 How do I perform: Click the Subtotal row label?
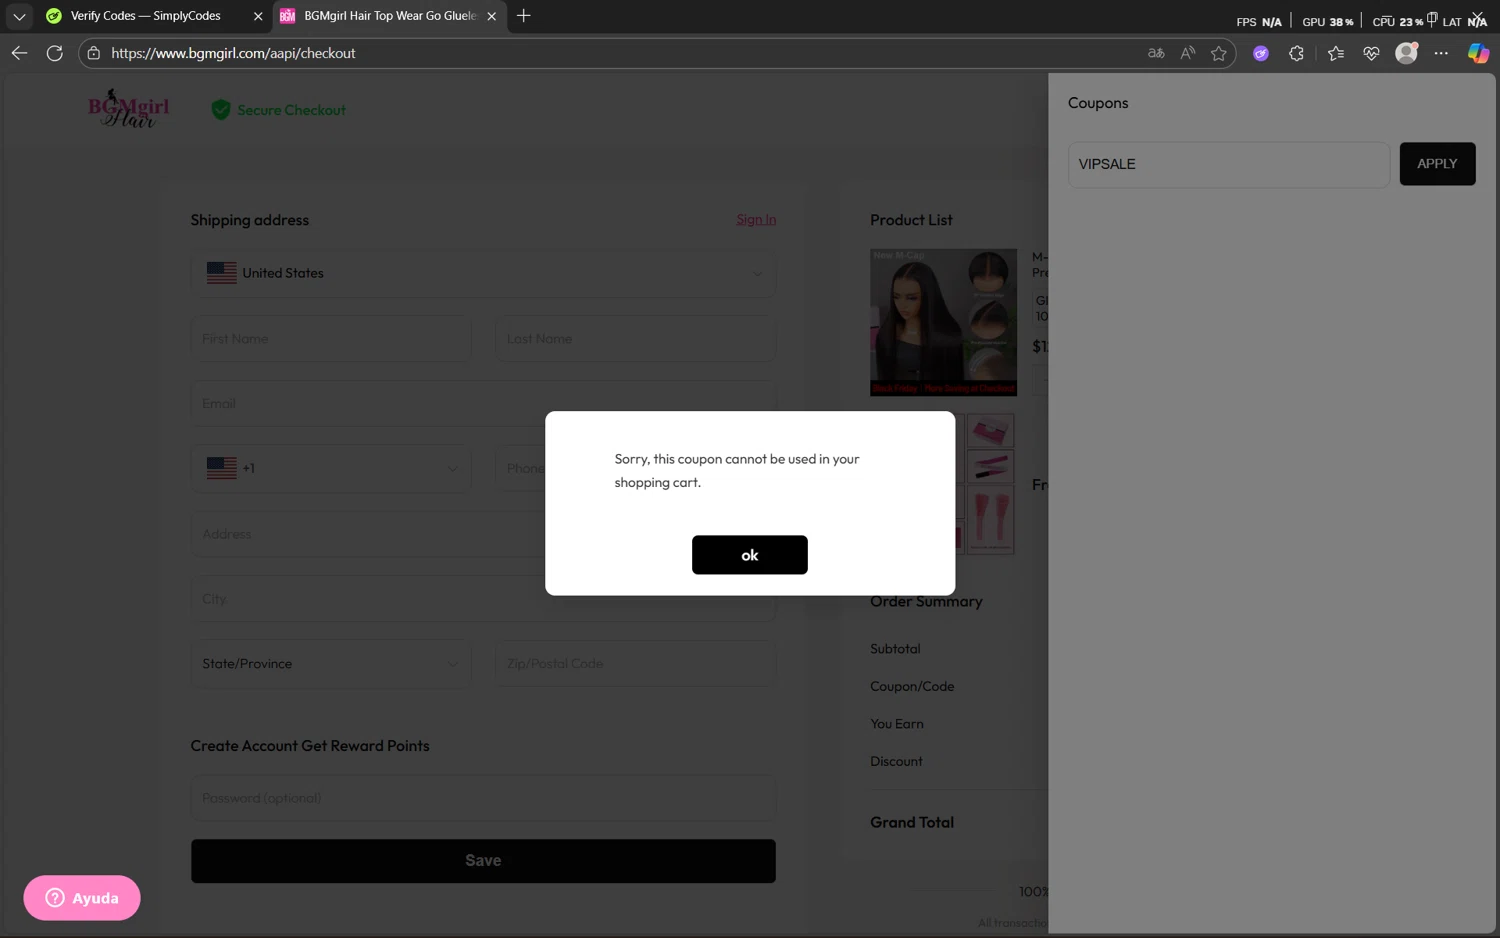(895, 649)
